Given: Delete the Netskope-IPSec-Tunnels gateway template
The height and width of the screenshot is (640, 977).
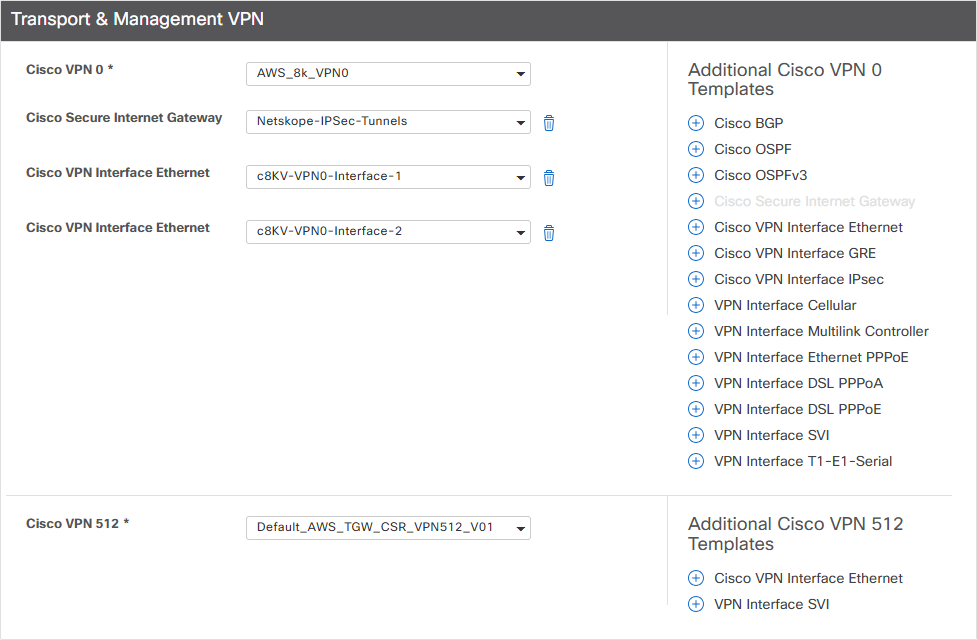Looking at the screenshot, I should click(548, 122).
